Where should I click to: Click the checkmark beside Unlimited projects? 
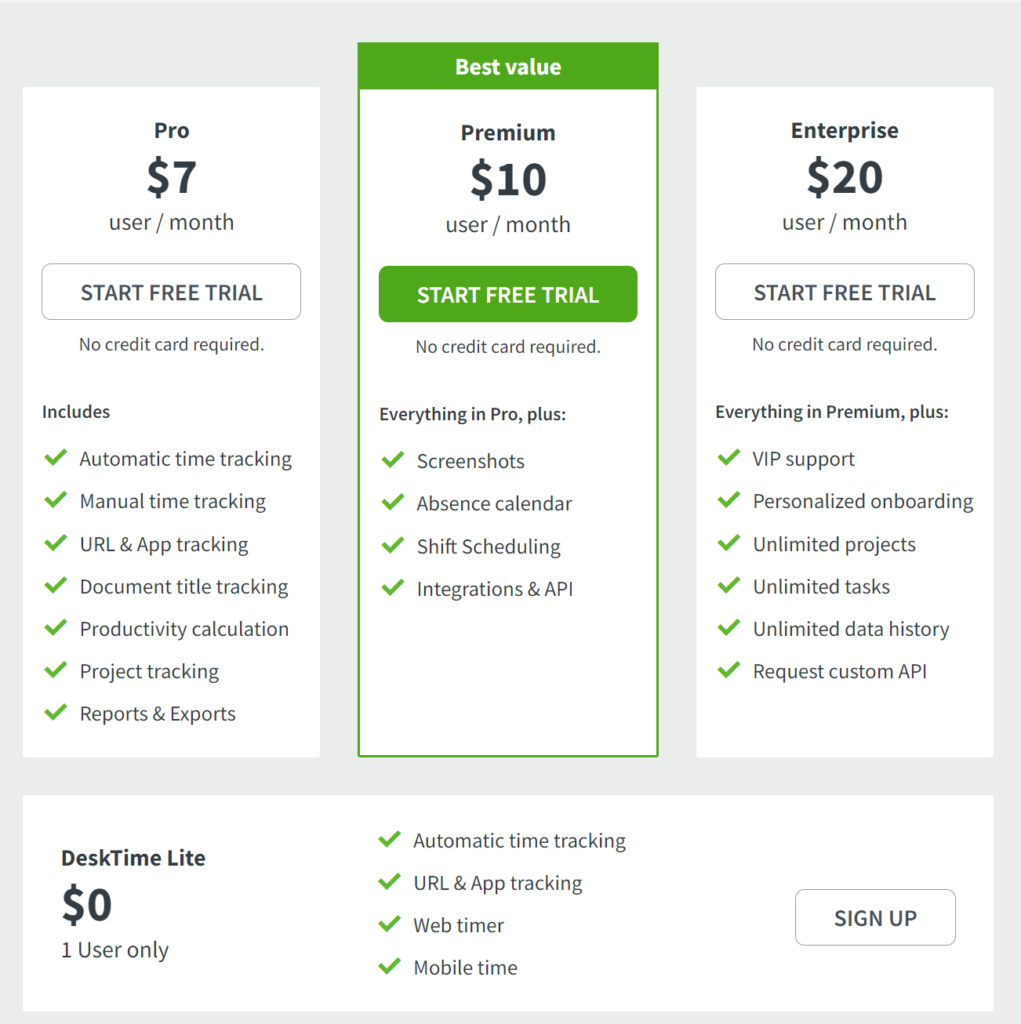tap(729, 544)
